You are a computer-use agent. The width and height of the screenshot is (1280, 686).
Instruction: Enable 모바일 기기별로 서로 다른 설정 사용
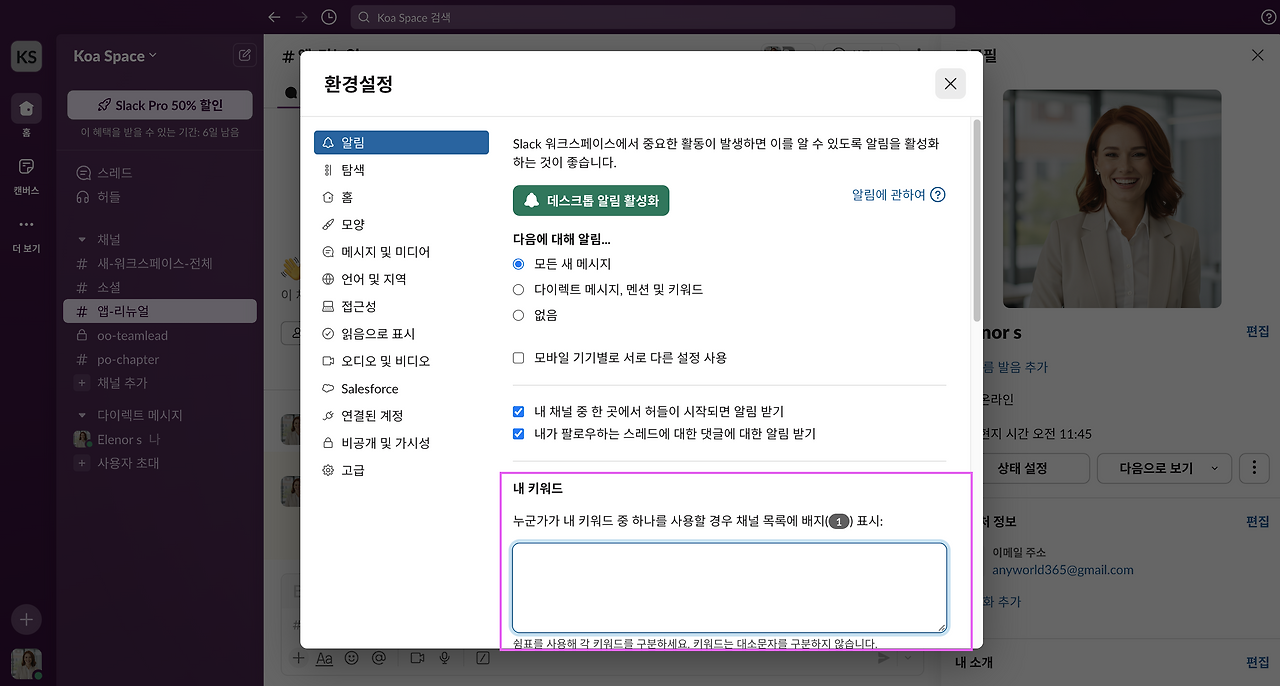[x=518, y=357]
